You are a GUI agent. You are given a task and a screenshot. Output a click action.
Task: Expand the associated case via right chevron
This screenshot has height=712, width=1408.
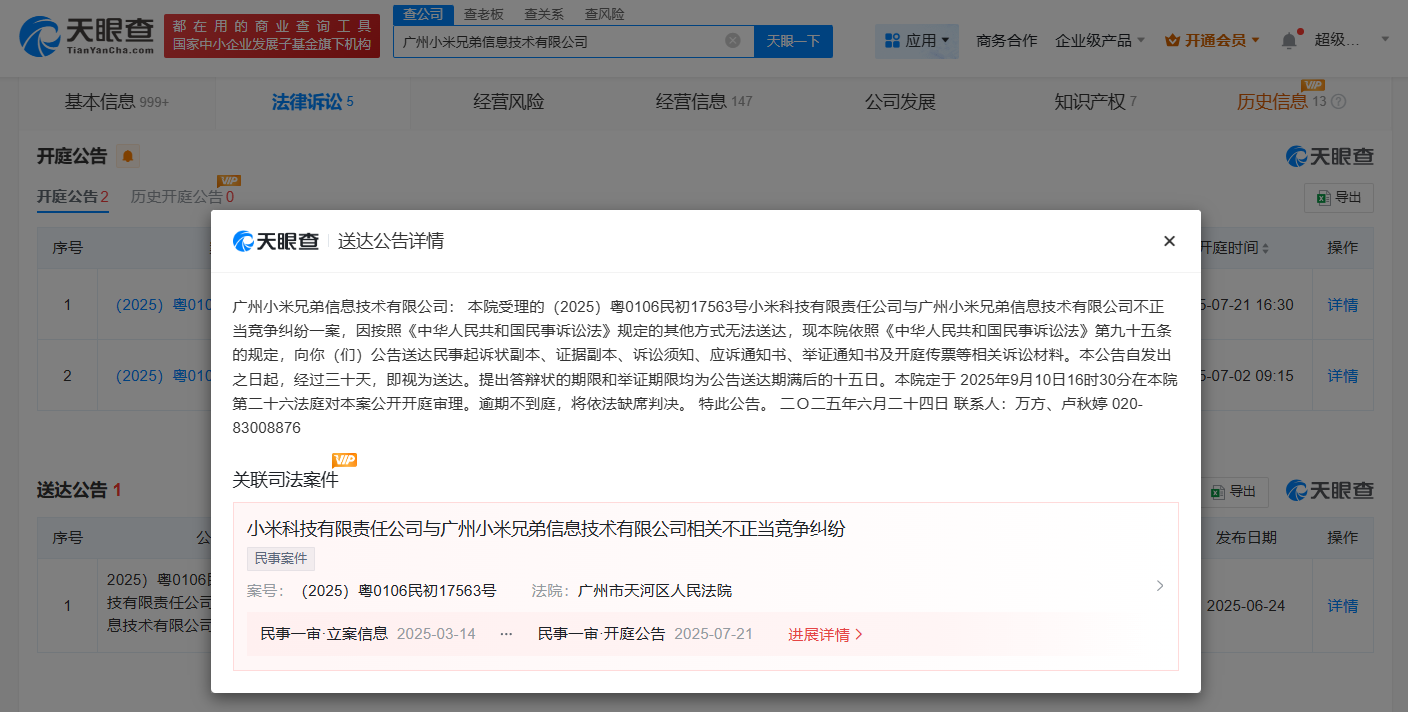coord(1159,585)
